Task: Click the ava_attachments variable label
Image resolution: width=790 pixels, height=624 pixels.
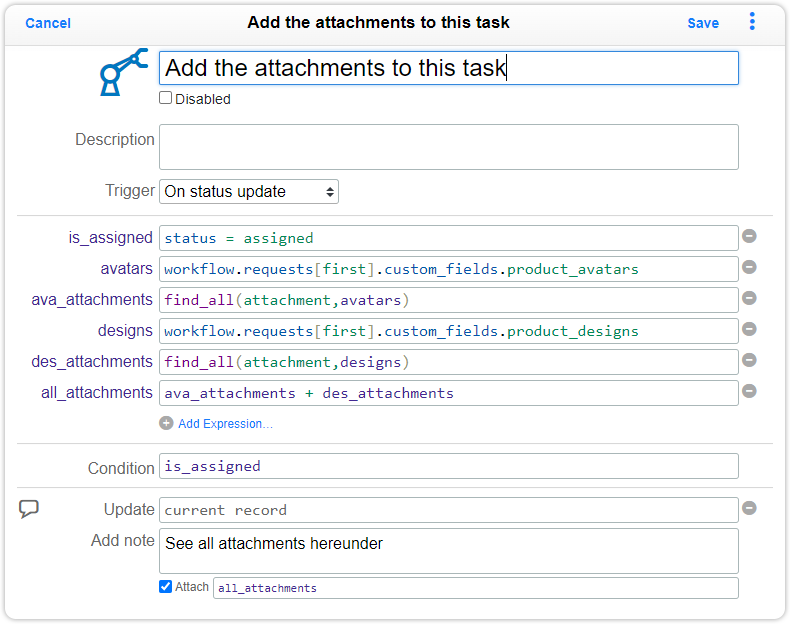Action: (92, 299)
